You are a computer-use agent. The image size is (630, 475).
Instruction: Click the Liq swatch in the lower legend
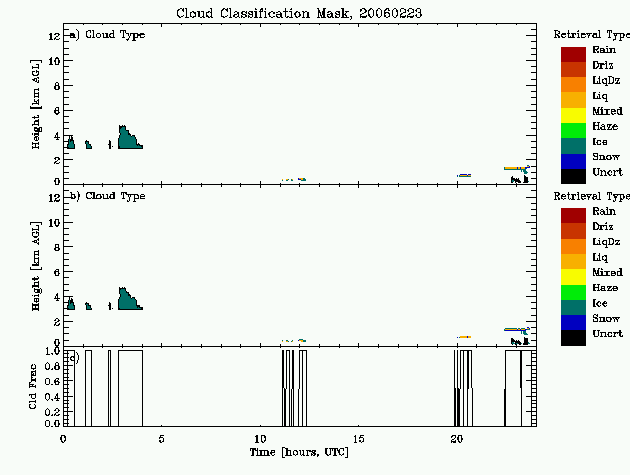573,261
